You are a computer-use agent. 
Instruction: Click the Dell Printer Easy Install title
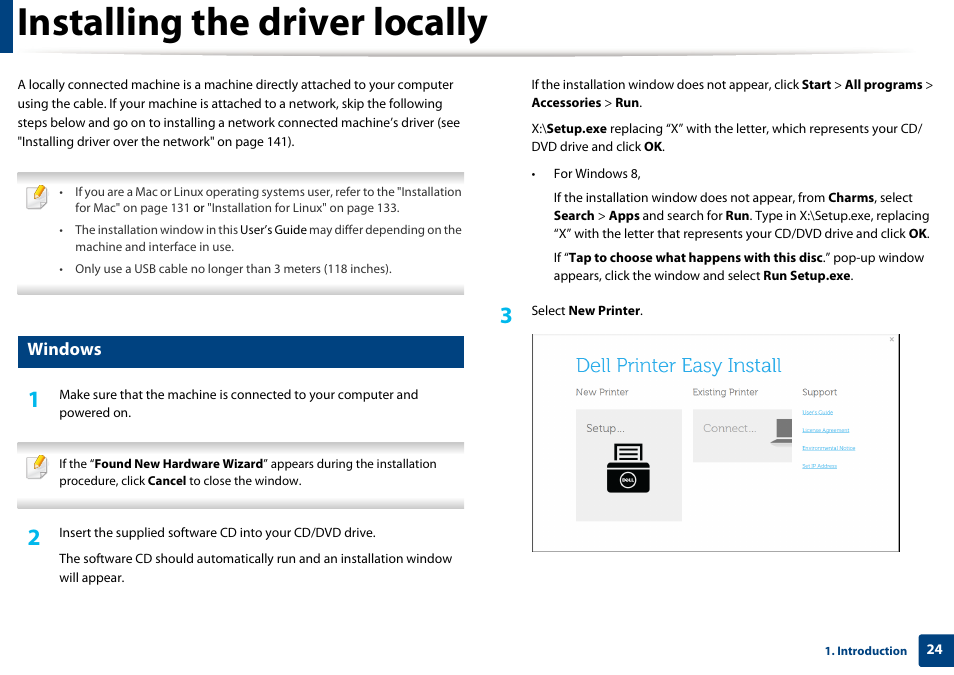click(x=678, y=365)
